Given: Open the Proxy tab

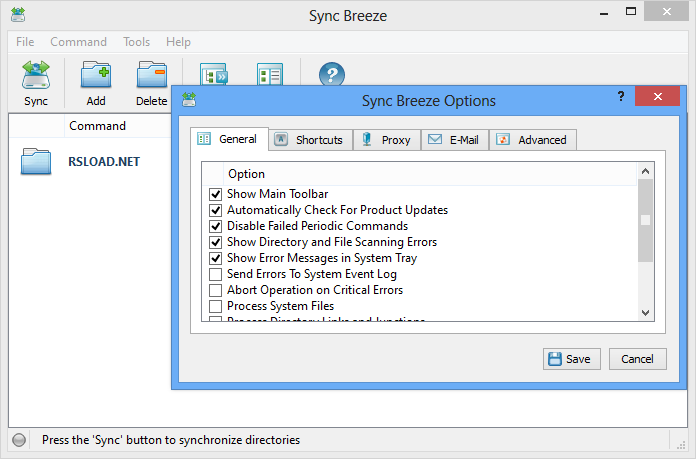Looking at the screenshot, I should (x=387, y=140).
